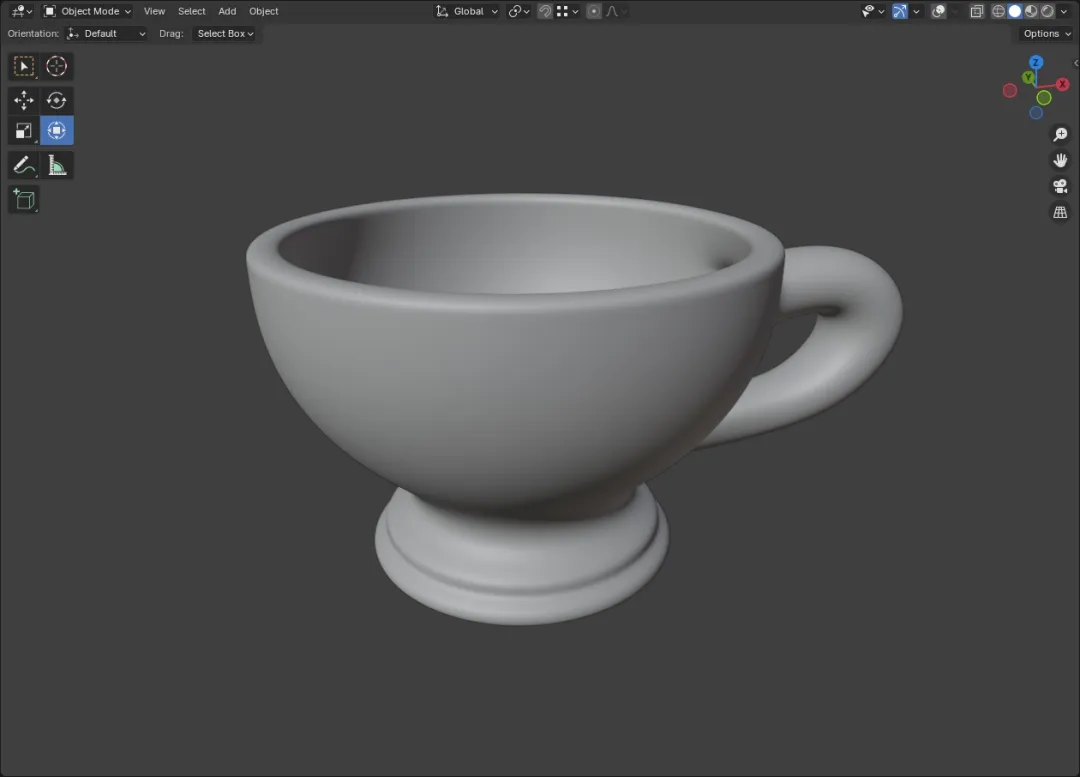Activate the 3D Cursor tool
The height and width of the screenshot is (777, 1080).
56,66
